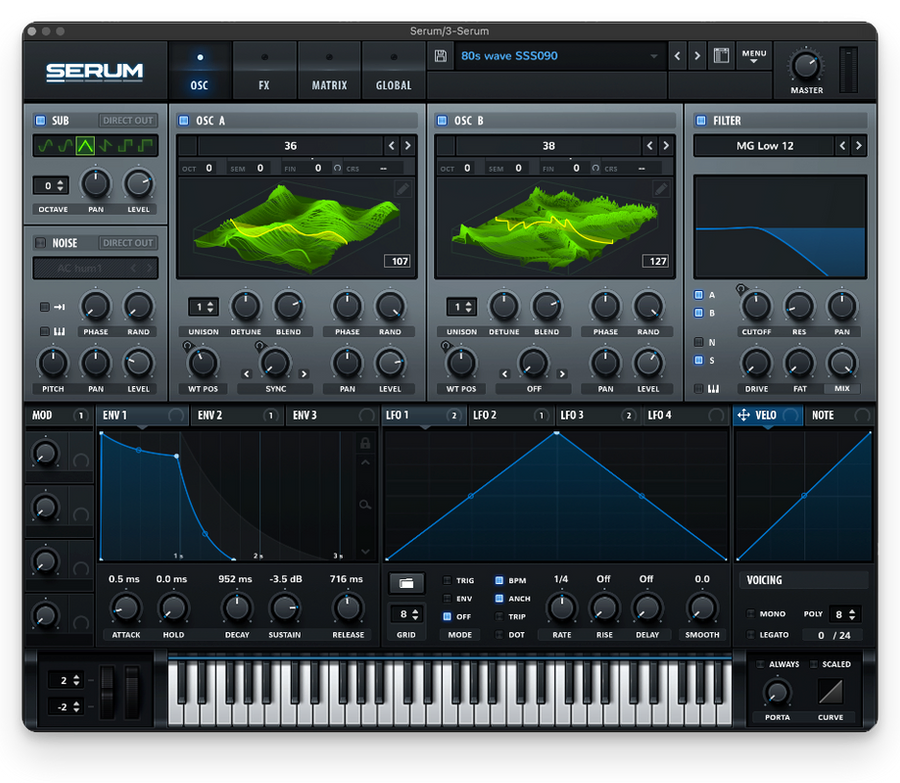
Task: Switch to the MATRIX tab
Action: coord(329,71)
